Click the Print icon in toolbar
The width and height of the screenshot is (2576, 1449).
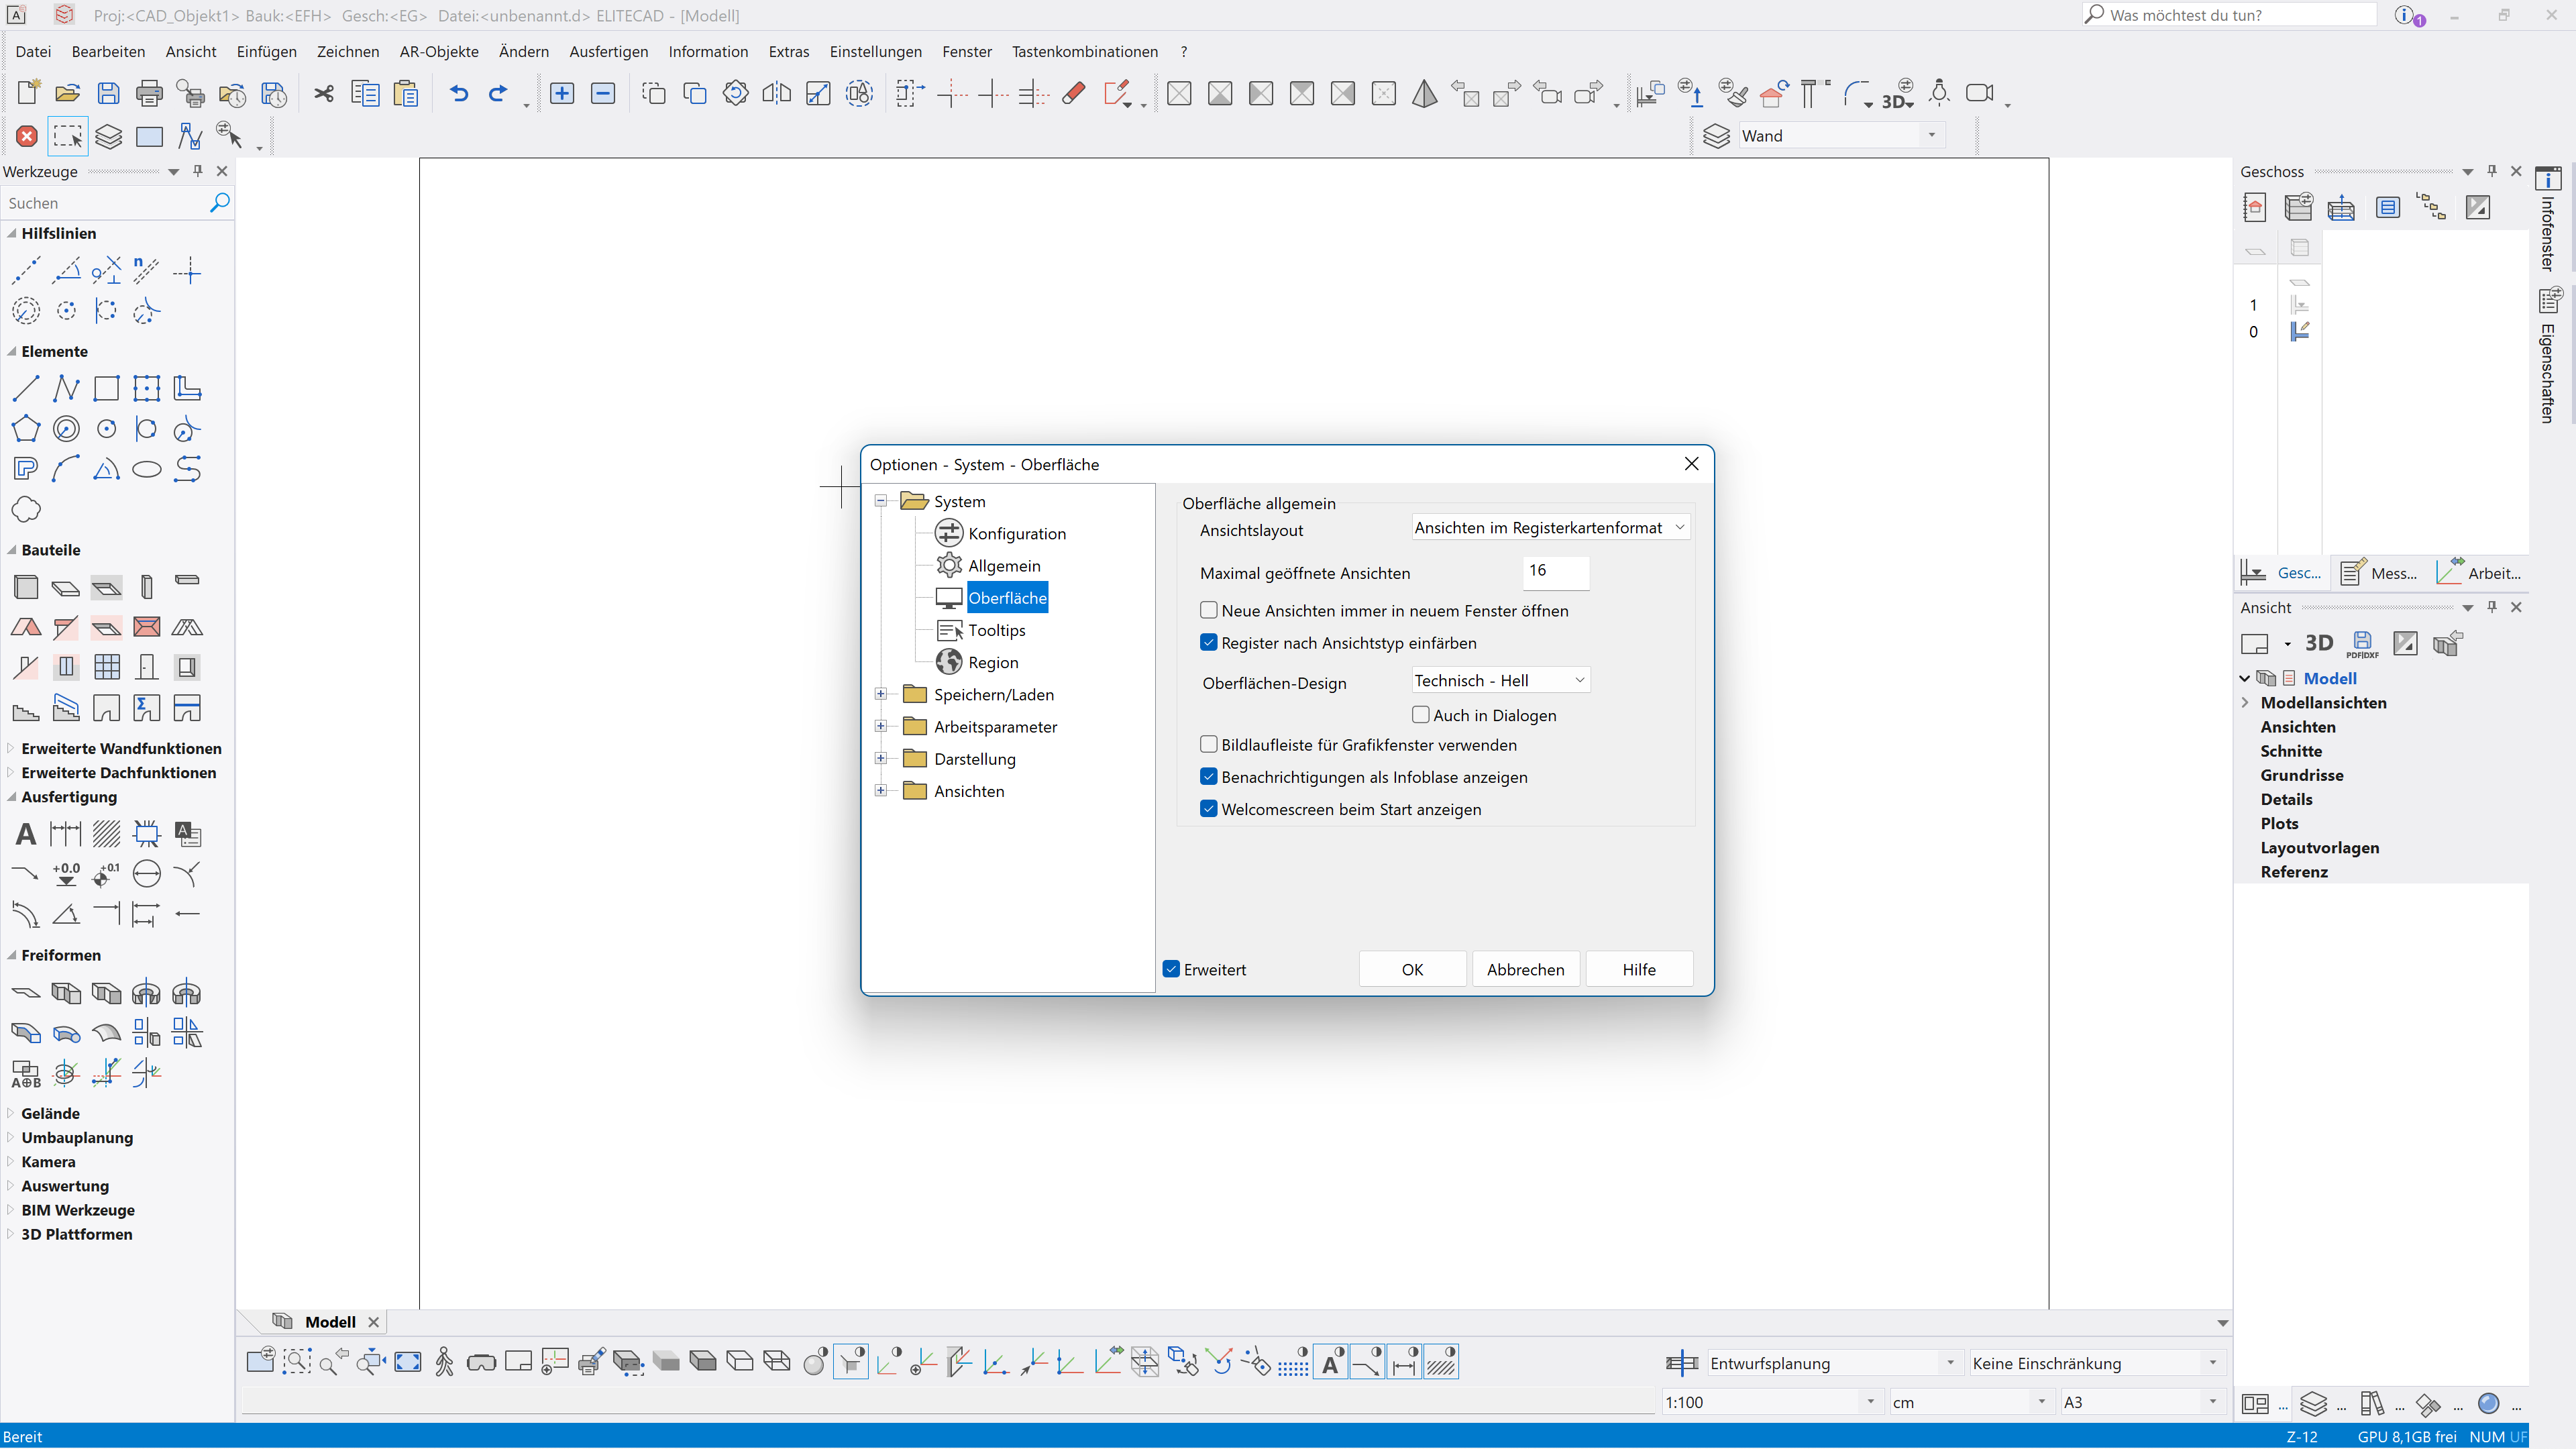149,94
